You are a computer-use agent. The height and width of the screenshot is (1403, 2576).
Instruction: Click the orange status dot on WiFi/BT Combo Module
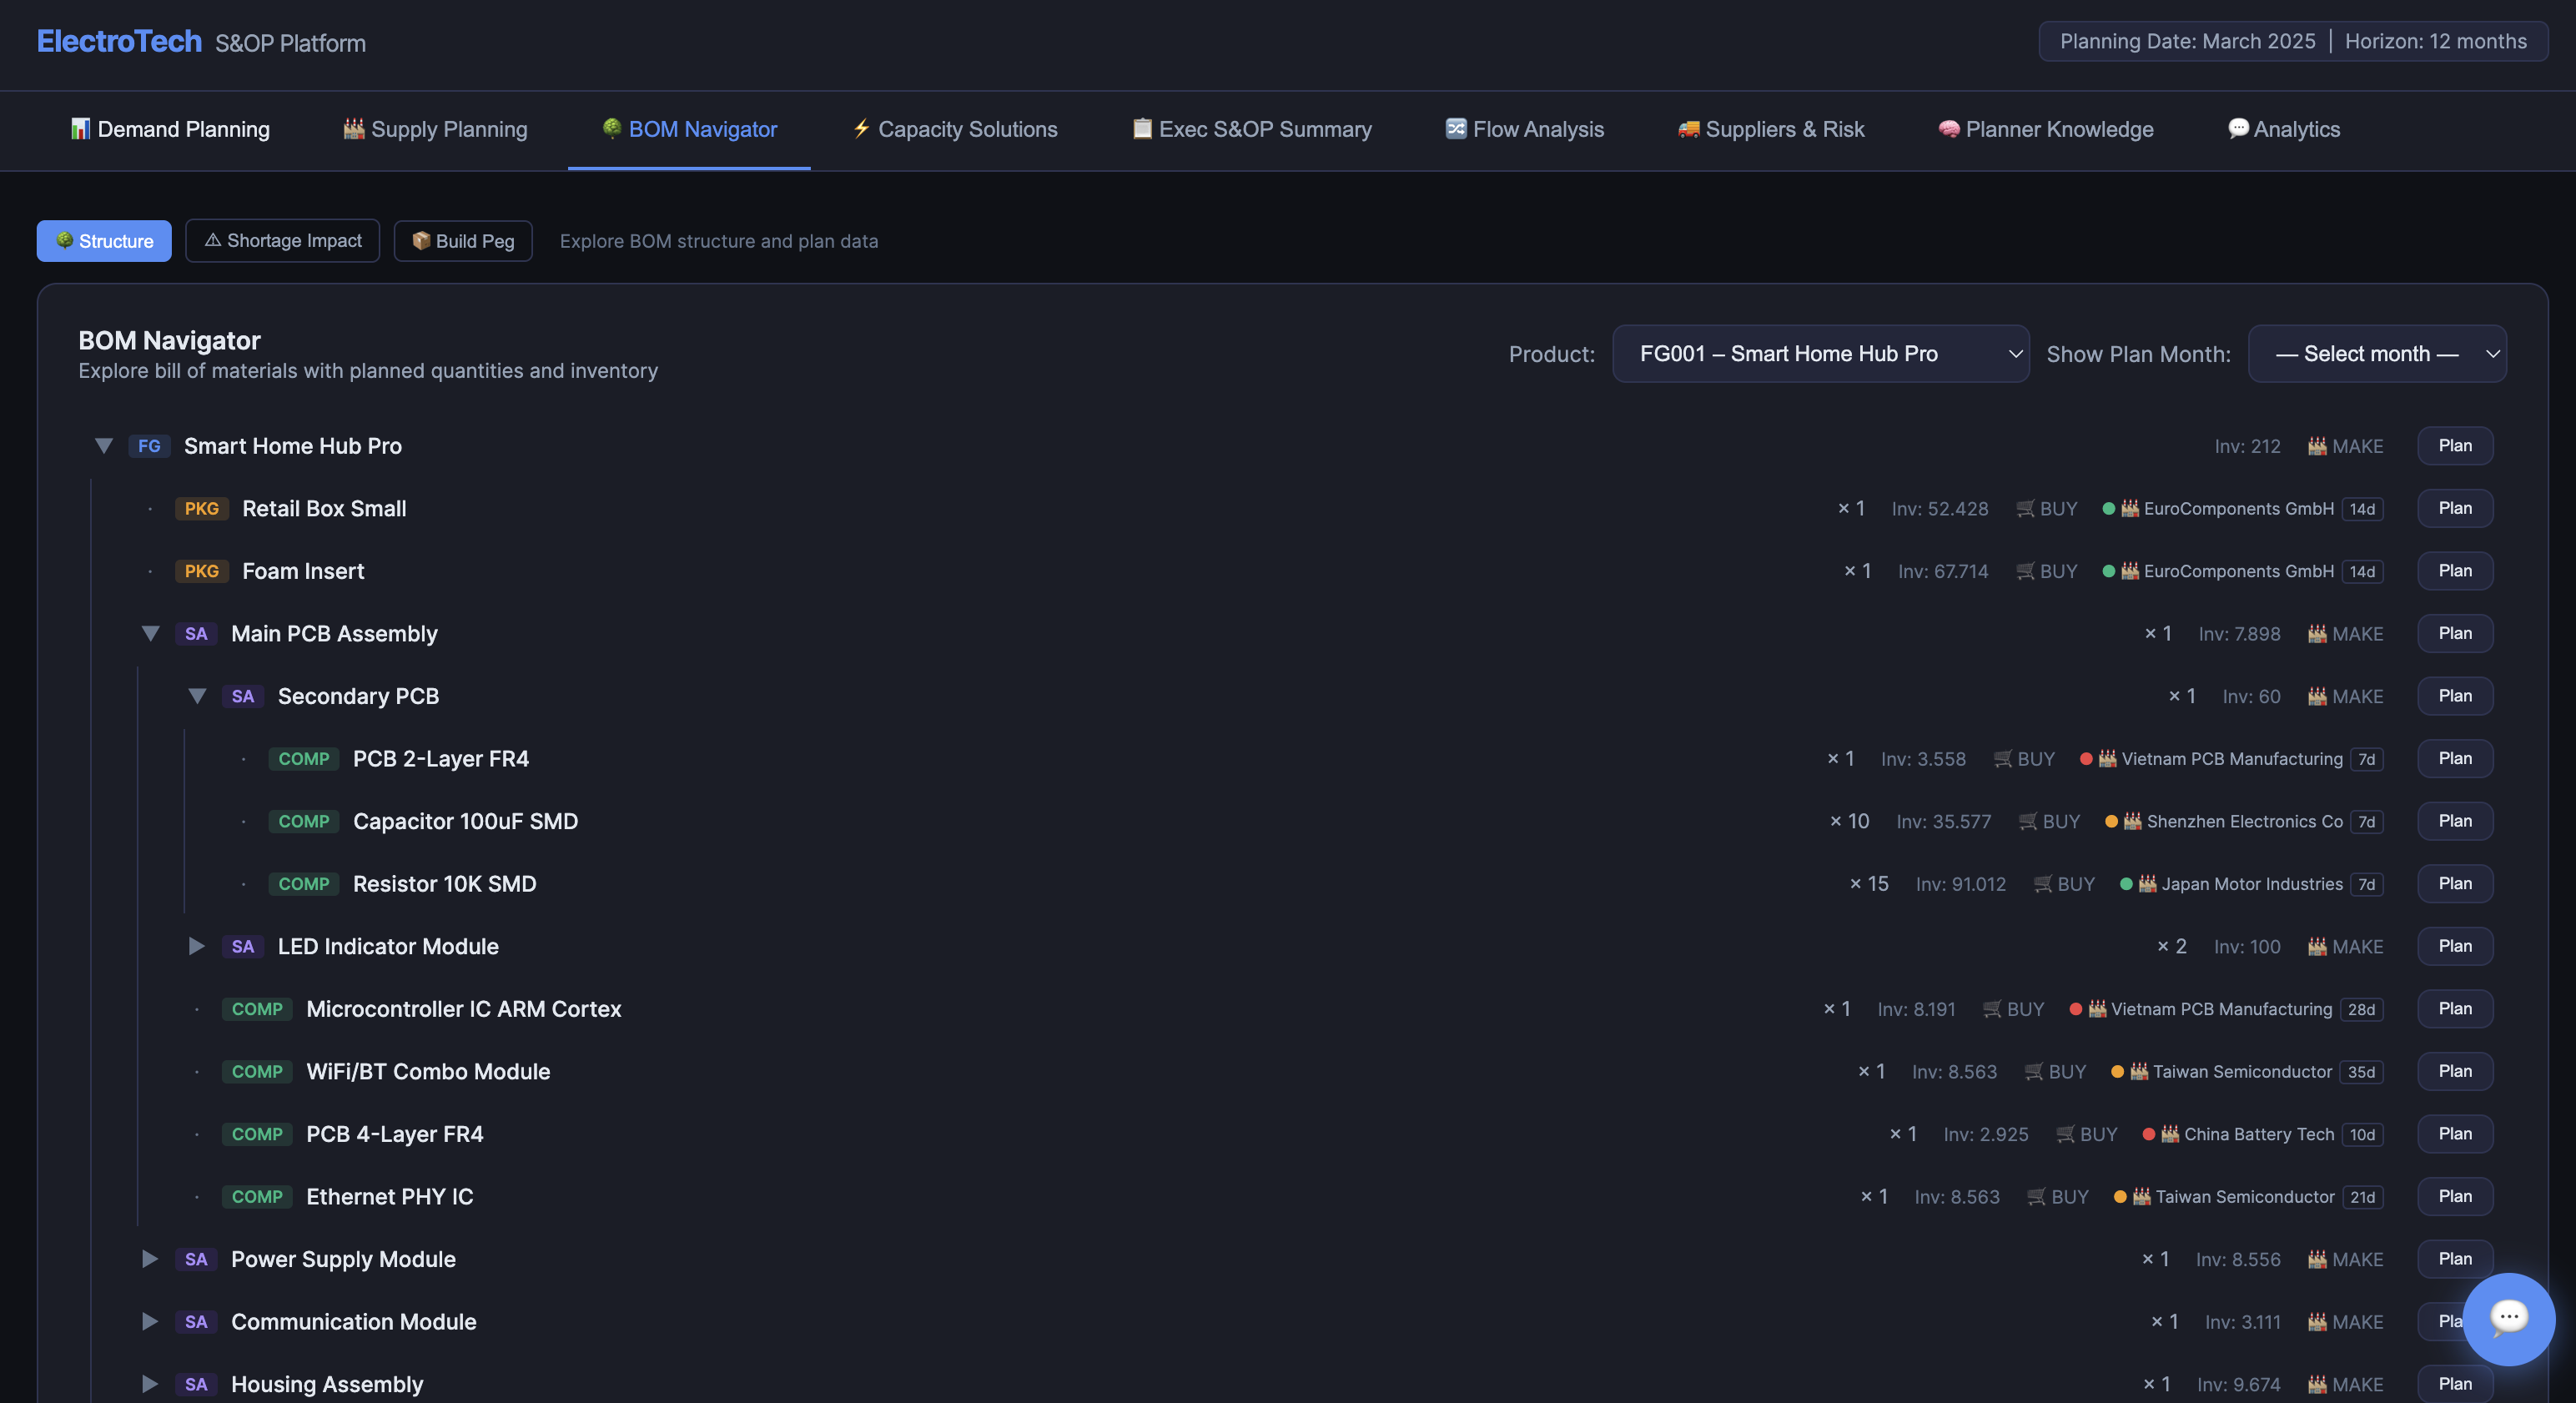pos(2117,1072)
